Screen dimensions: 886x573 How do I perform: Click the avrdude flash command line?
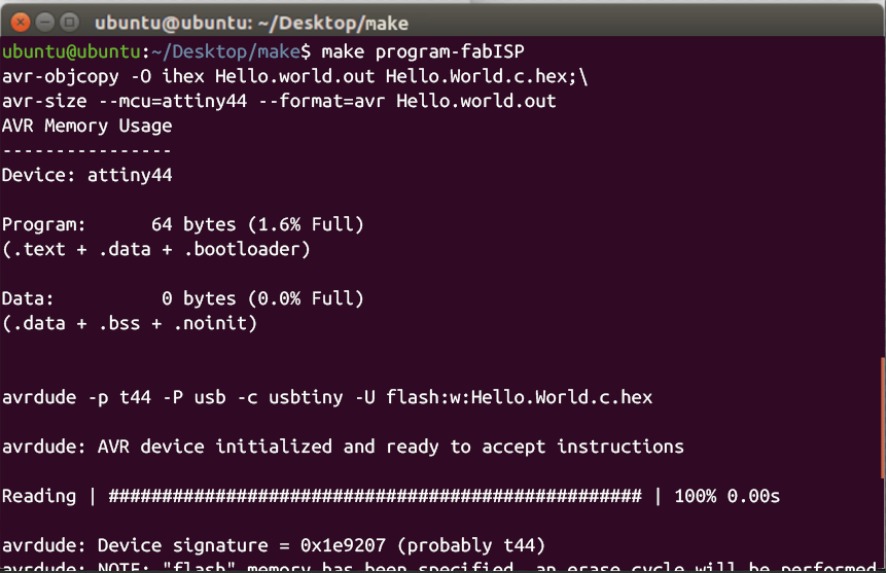[x=327, y=397]
